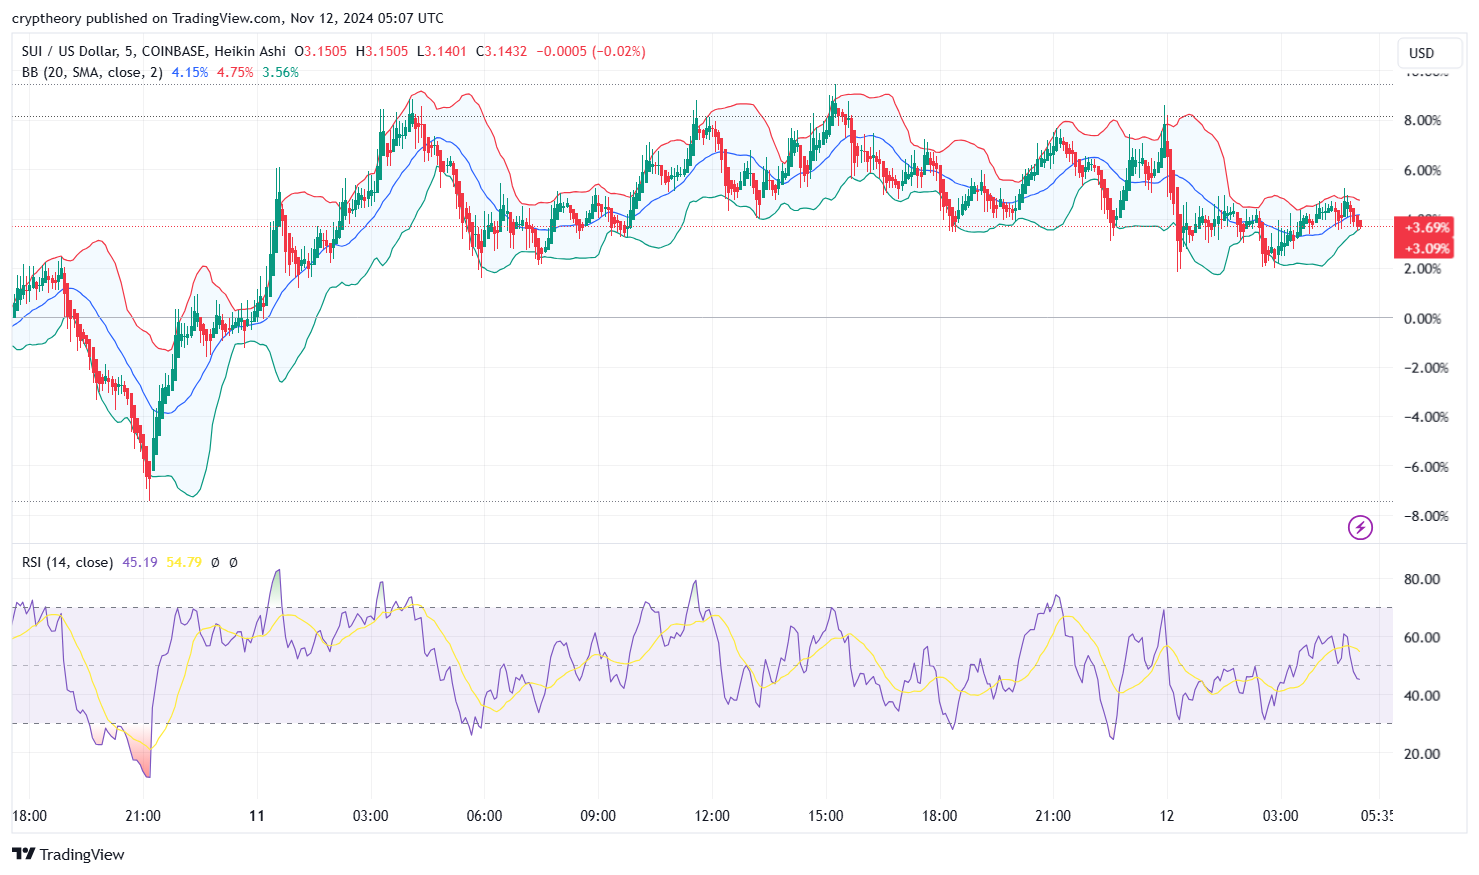Click the BB upper value 4.75%
The height and width of the screenshot is (875, 1479).
(x=235, y=72)
